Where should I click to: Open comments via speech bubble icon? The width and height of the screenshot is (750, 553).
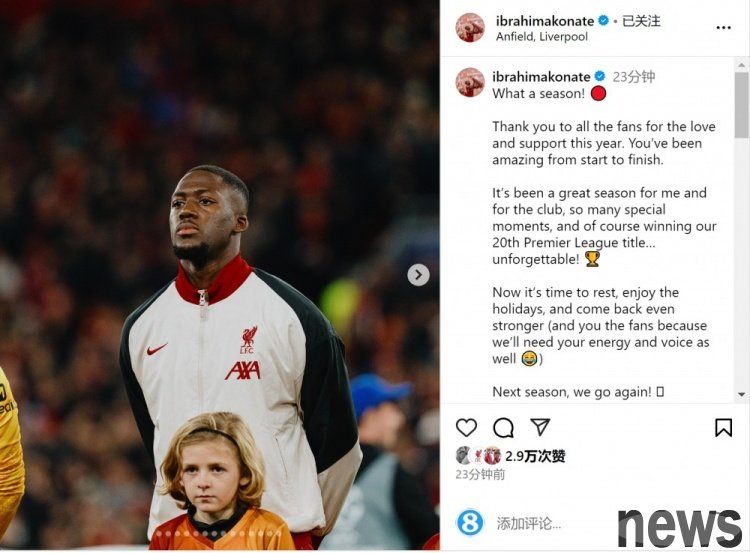[x=503, y=428]
